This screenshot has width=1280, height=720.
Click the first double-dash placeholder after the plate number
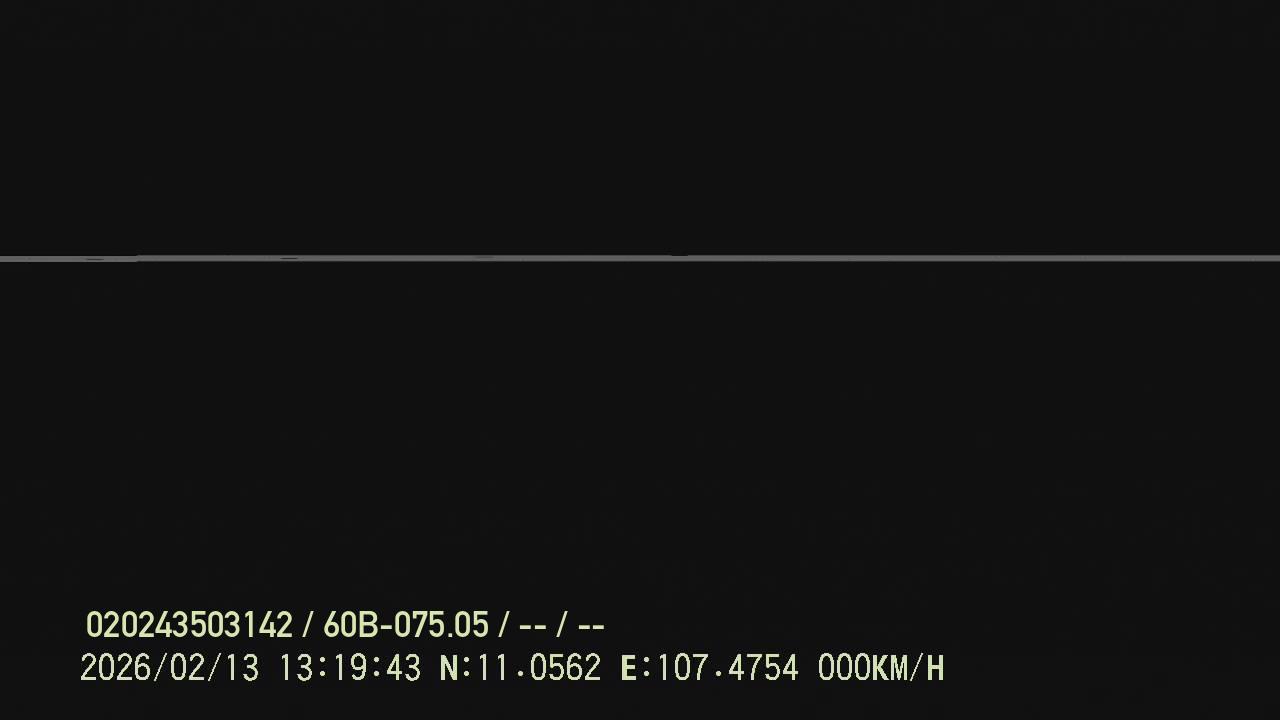click(533, 627)
